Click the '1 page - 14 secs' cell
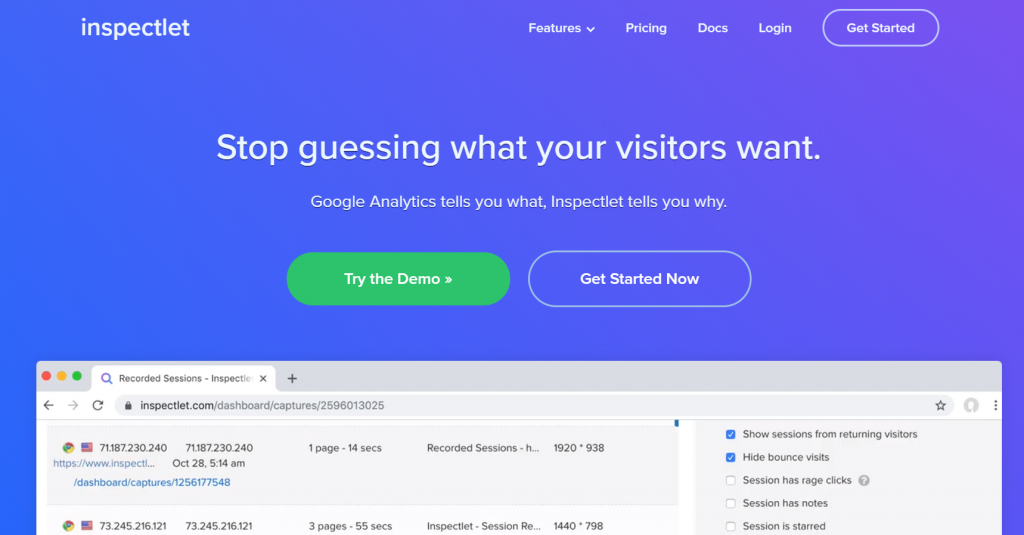This screenshot has height=535, width=1024. [345, 448]
